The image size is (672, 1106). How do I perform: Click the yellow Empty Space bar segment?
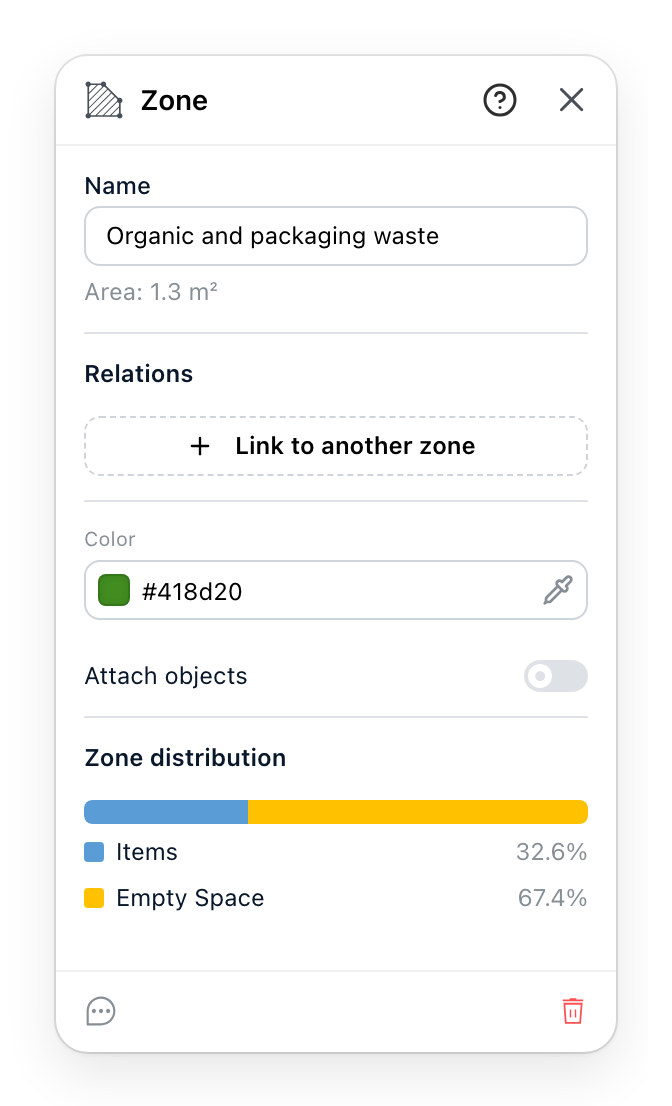click(x=418, y=812)
